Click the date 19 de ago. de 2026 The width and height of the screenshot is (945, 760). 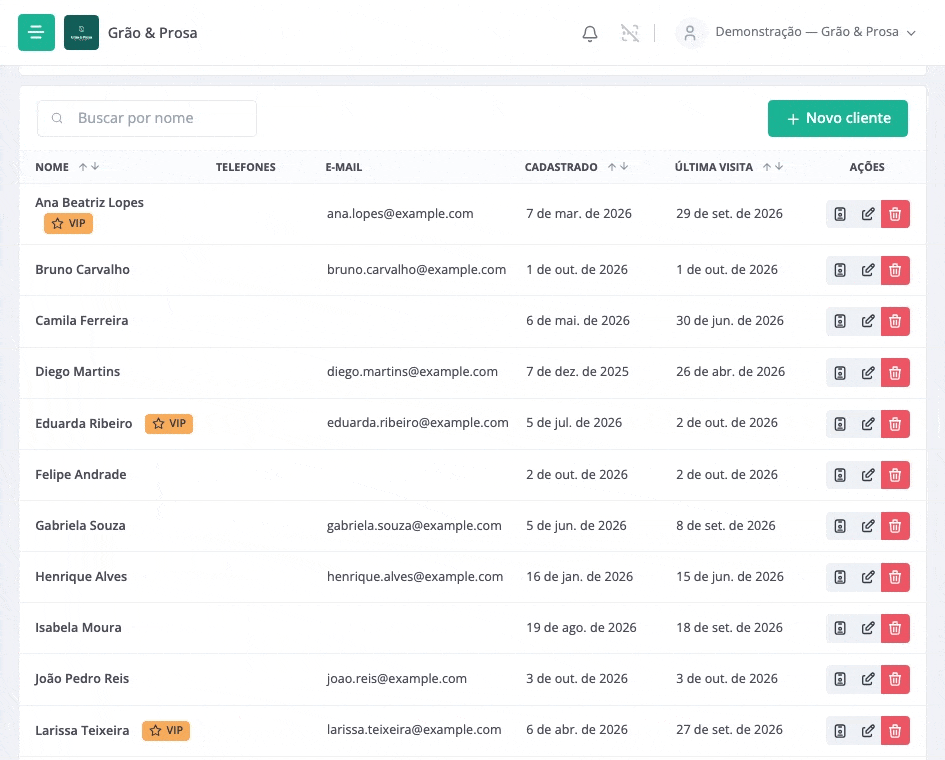(x=581, y=627)
